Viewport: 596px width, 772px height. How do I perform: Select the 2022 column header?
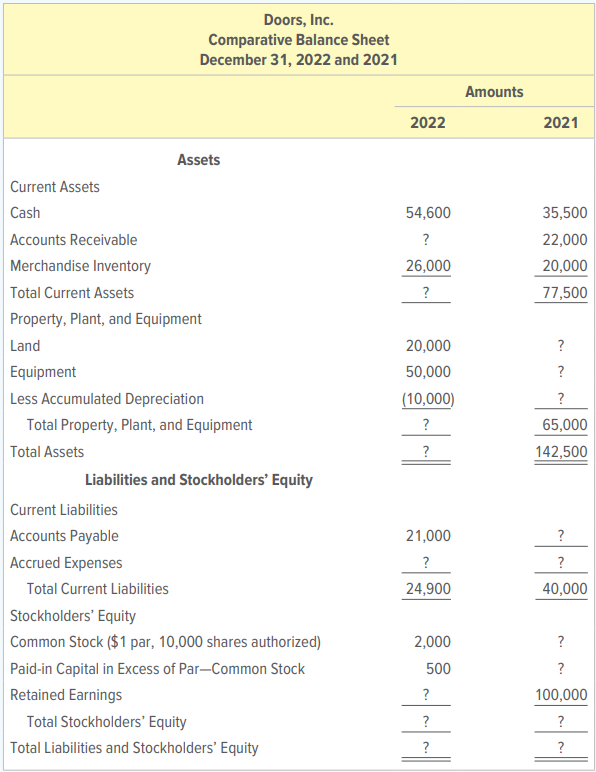(x=428, y=123)
